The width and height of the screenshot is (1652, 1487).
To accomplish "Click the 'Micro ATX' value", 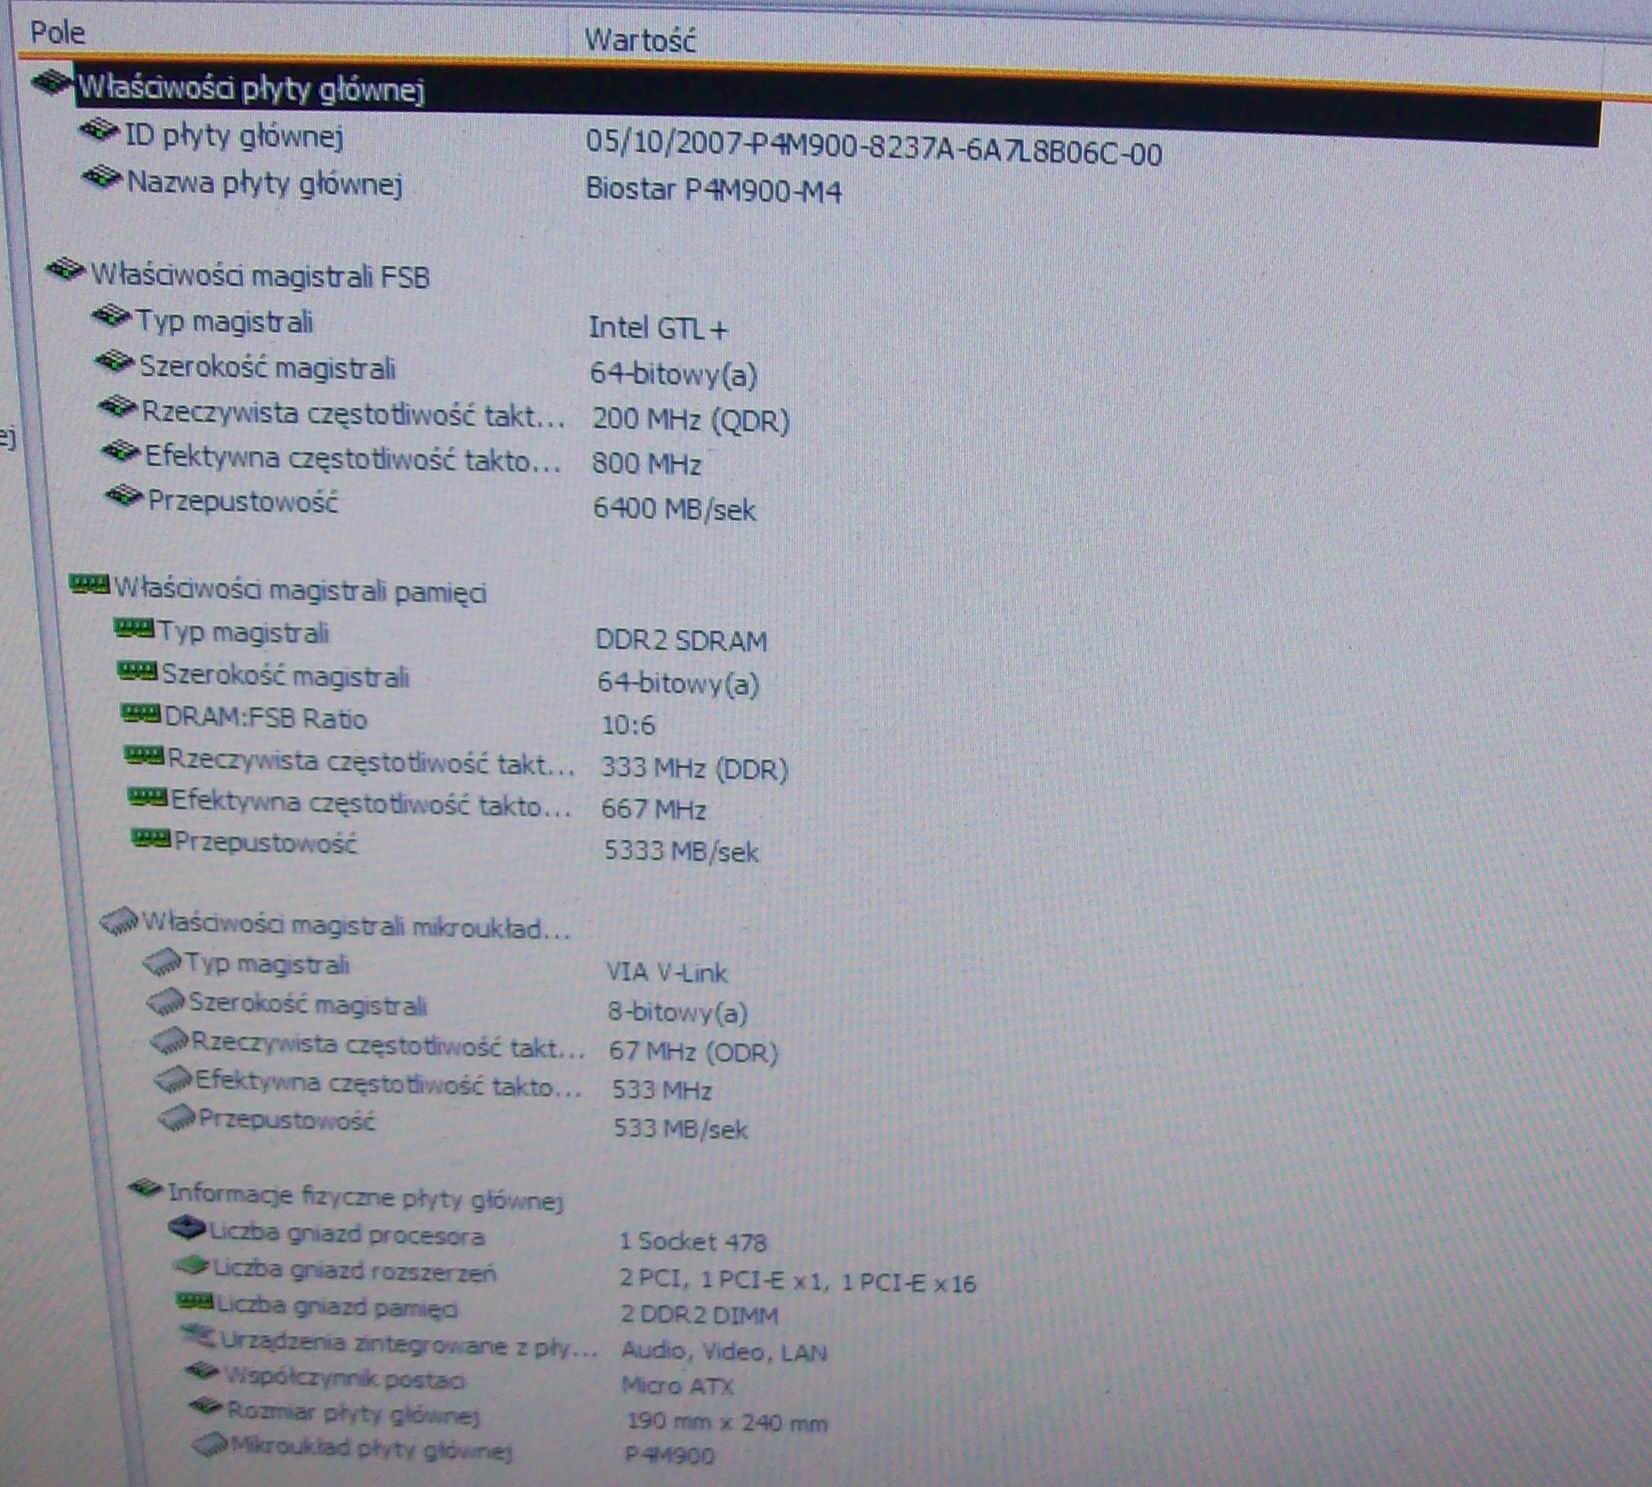I will (679, 1386).
